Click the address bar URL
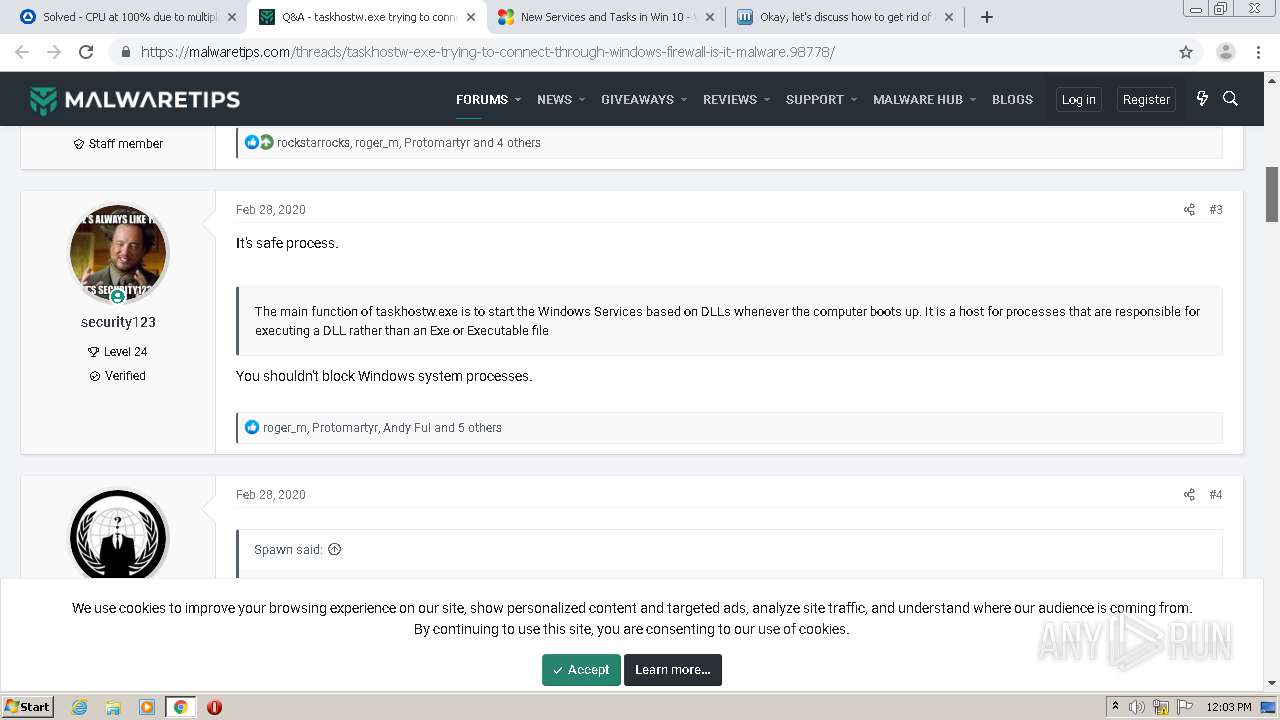Viewport: 1280px width, 720px height. click(488, 52)
